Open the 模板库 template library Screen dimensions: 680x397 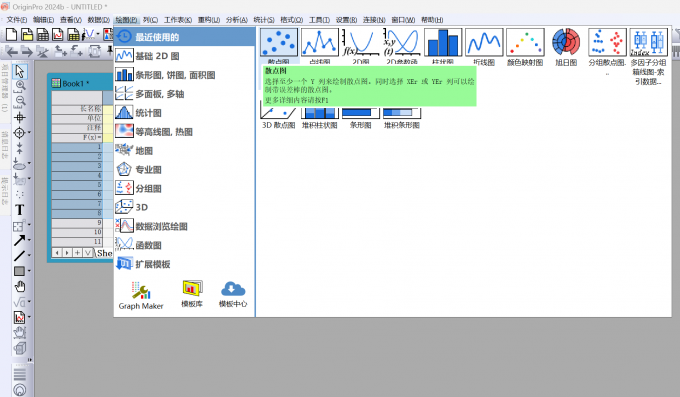click(x=192, y=294)
